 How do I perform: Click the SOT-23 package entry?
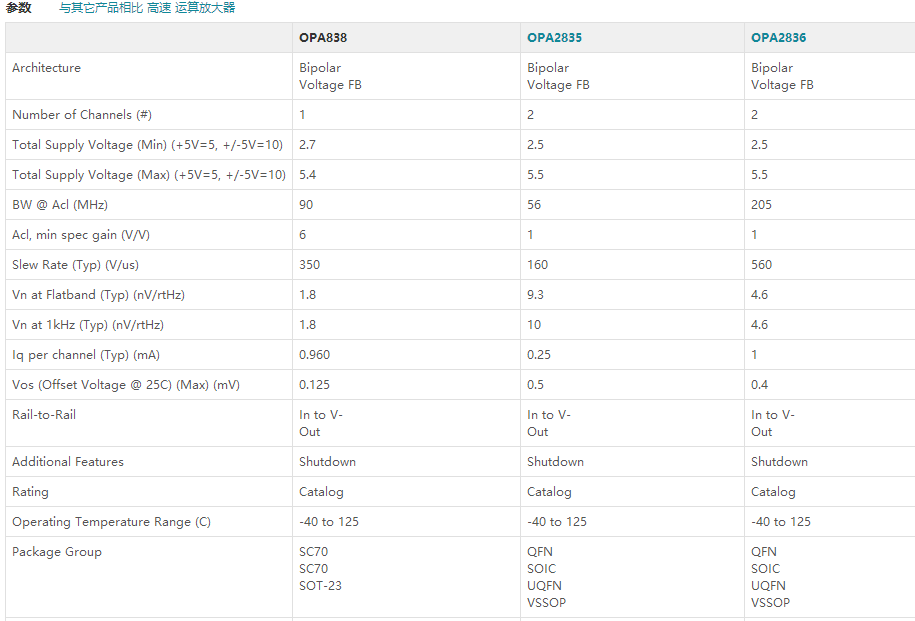click(320, 586)
